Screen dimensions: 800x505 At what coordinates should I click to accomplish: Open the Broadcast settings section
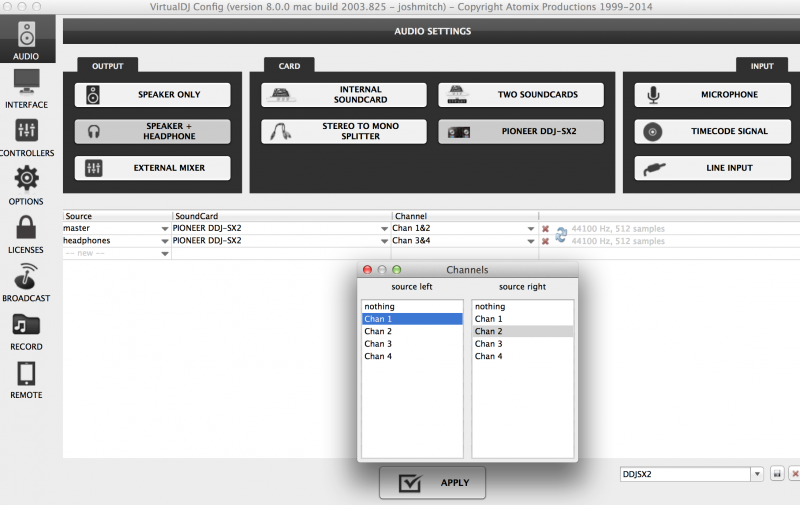26,282
